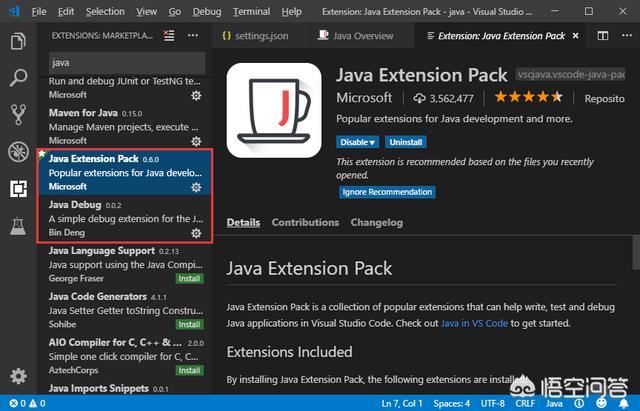Open the Java in VS Code link
640x411 pixels.
pyautogui.click(x=474, y=323)
